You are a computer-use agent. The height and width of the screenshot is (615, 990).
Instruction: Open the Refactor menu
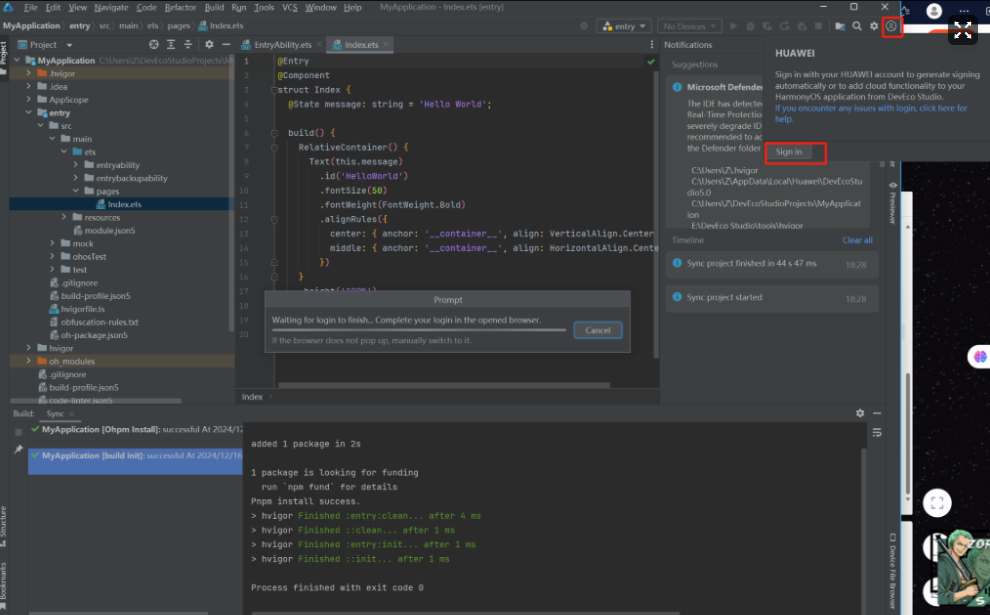click(180, 8)
